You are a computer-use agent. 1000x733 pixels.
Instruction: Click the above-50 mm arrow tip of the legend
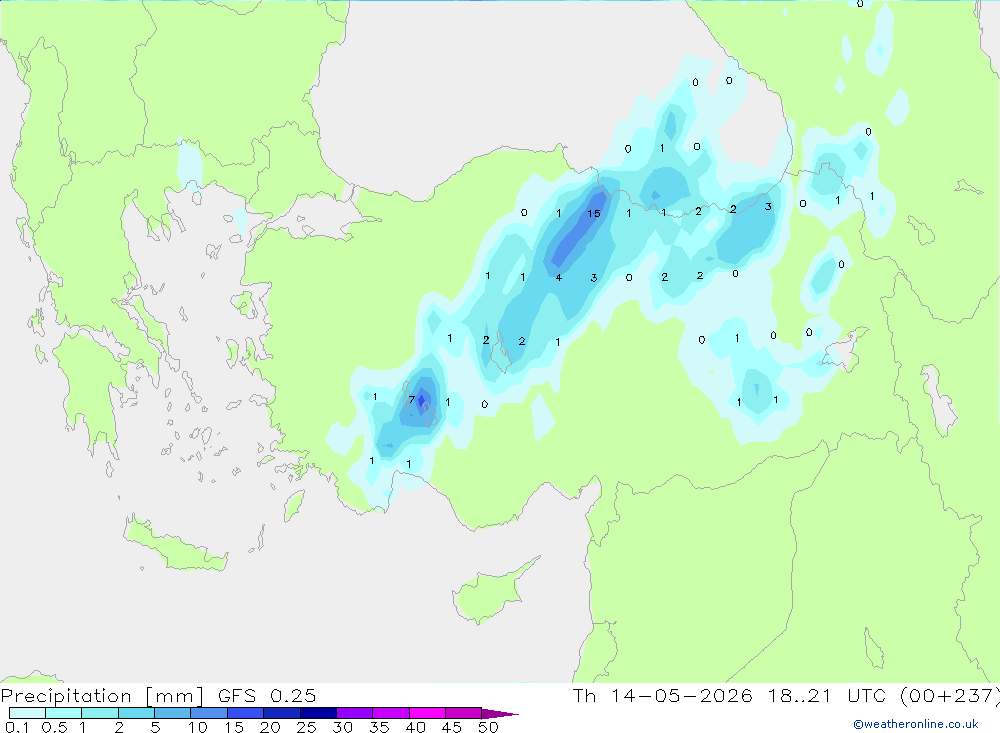[x=500, y=713]
